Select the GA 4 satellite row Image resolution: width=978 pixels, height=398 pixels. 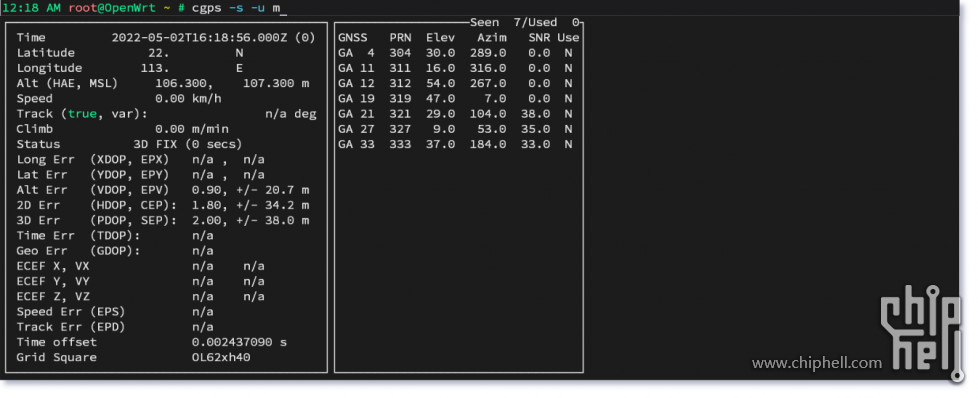455,53
